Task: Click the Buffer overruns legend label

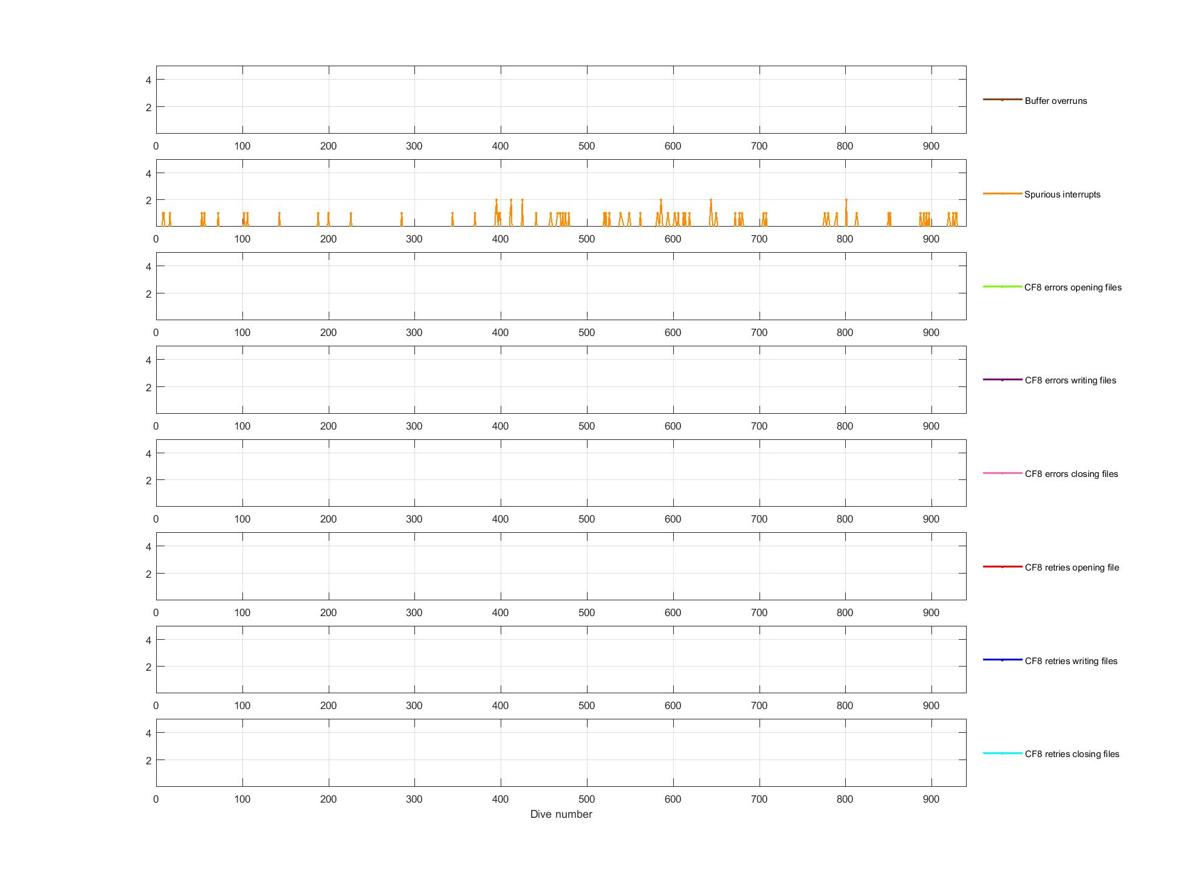Action: point(1055,101)
